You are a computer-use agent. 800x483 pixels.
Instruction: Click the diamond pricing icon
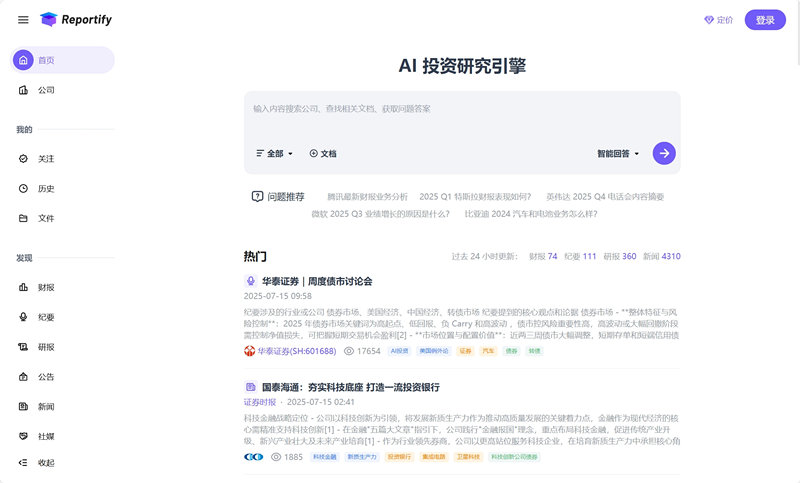709,20
